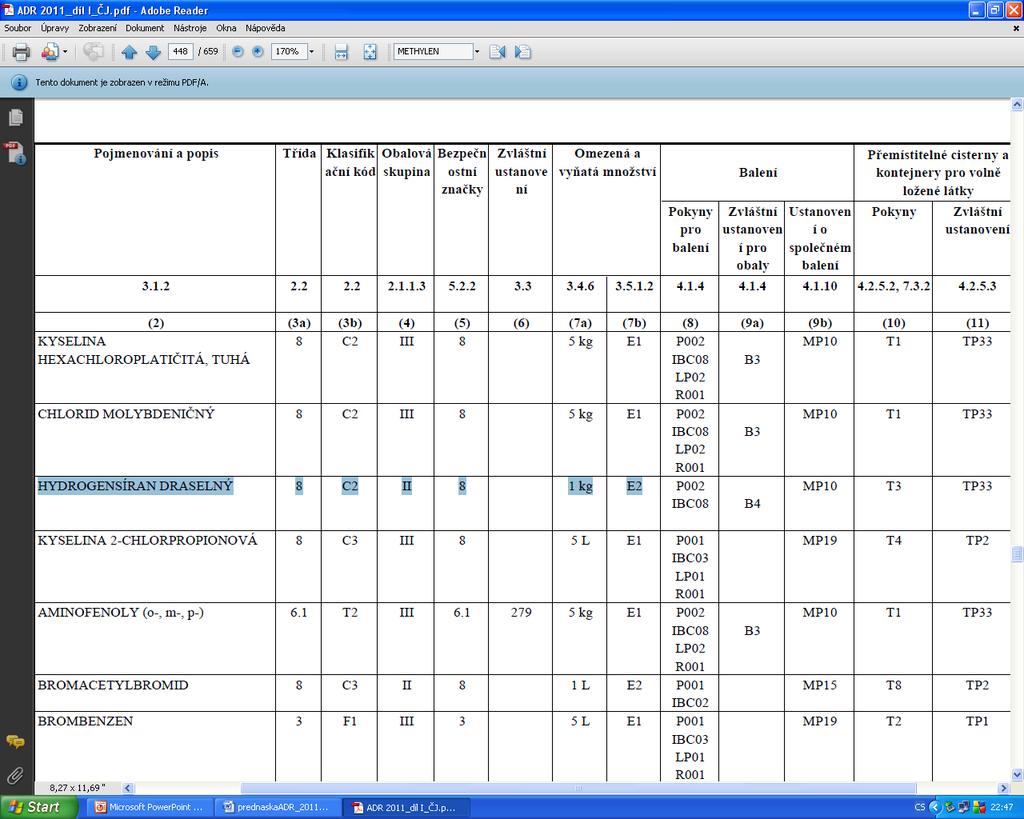Open the Attachments paperclip icon
The height and width of the screenshot is (819, 1024).
point(15,775)
